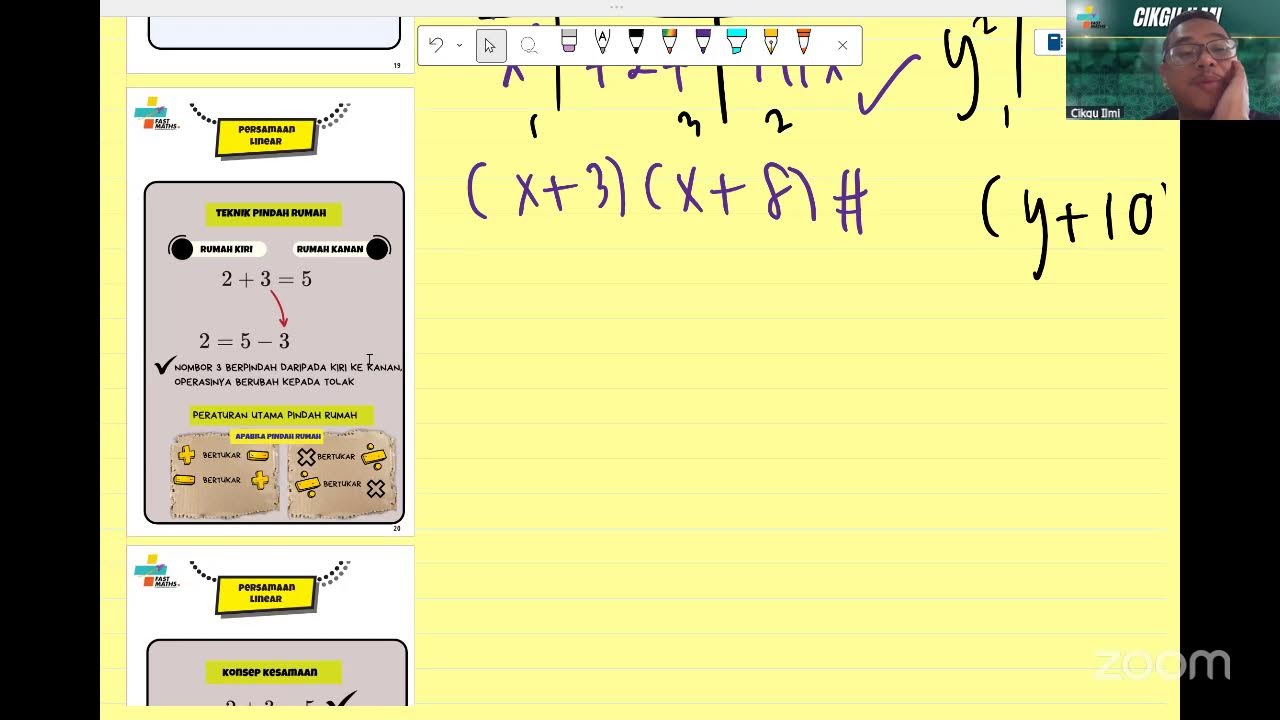Select the Lasso select tool
This screenshot has height=720, width=1280.
click(529, 45)
